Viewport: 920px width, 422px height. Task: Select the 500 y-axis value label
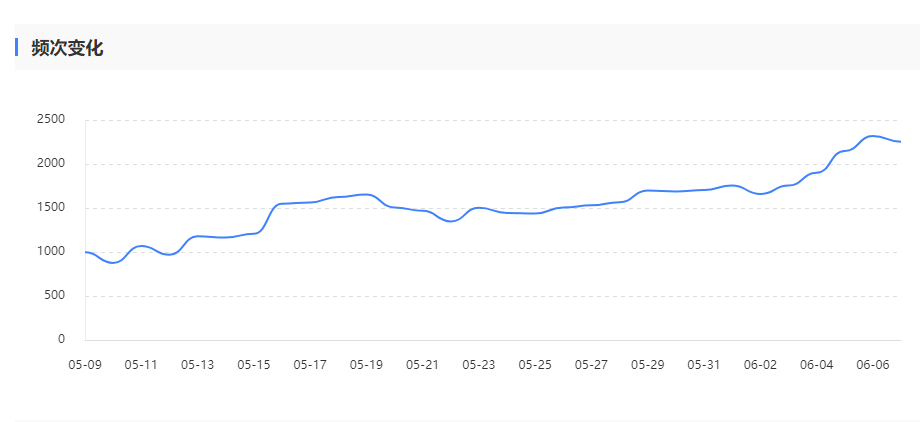point(54,296)
